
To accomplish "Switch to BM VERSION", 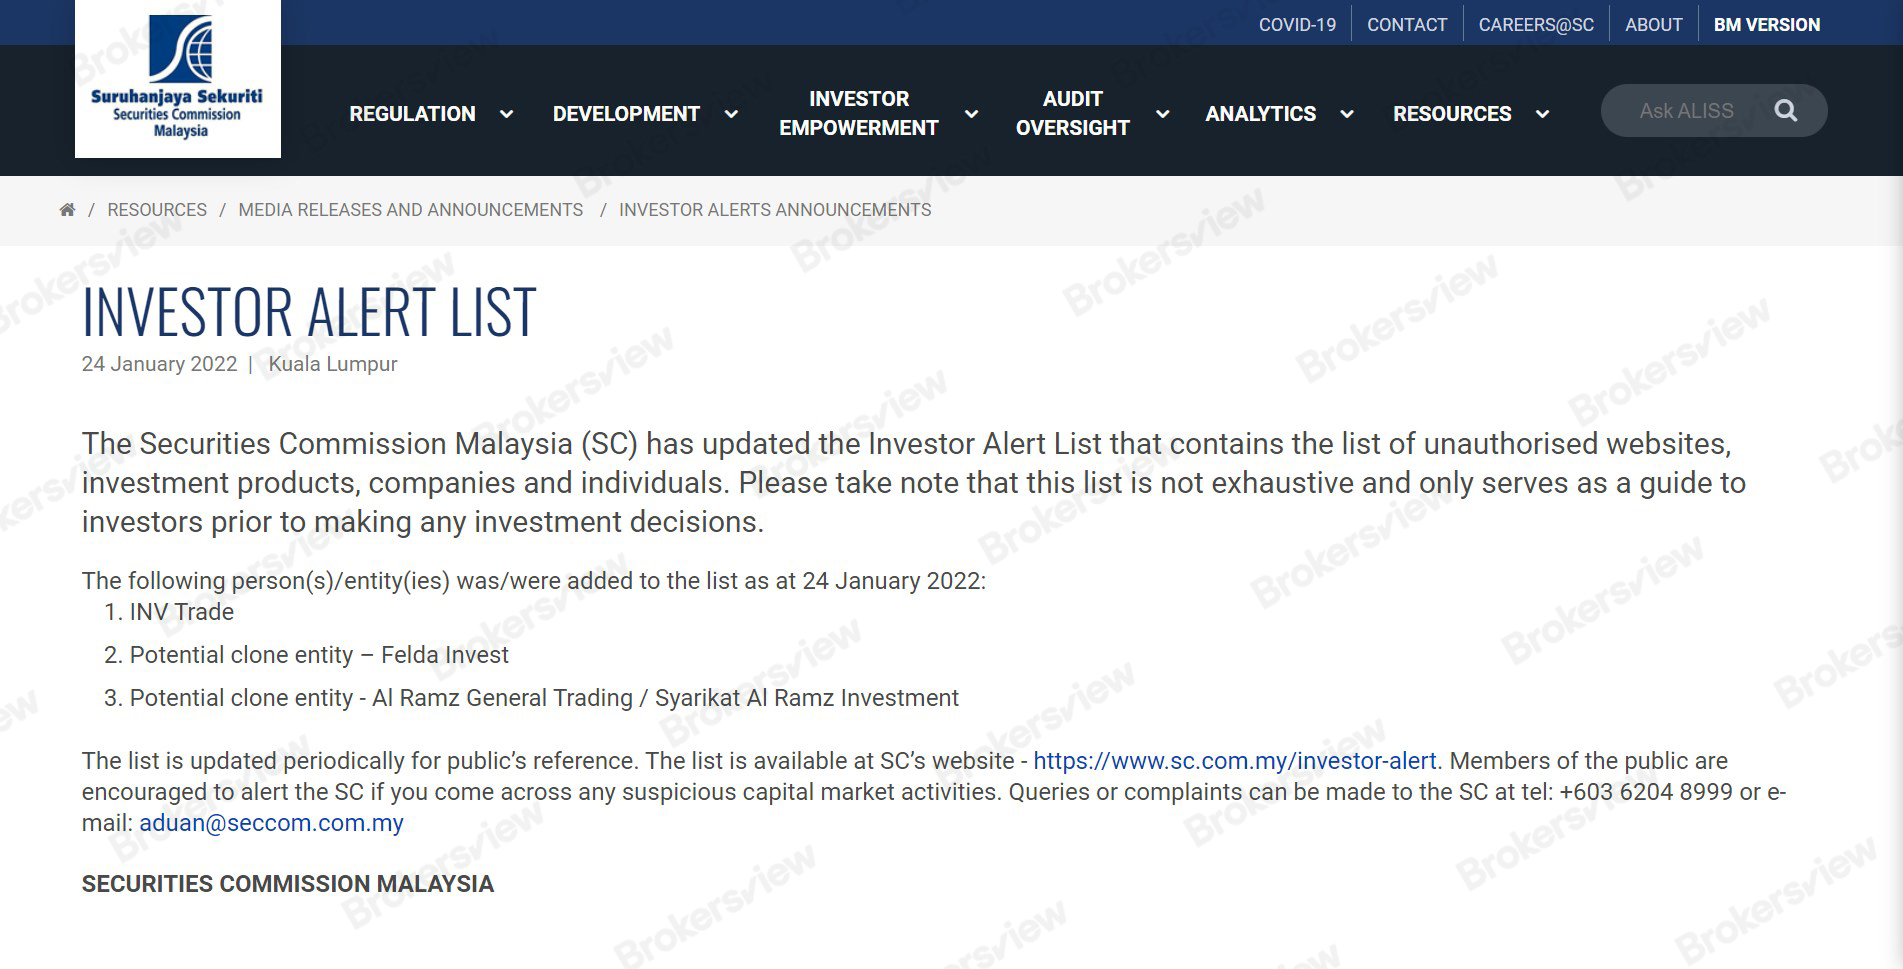I will 1767,25.
